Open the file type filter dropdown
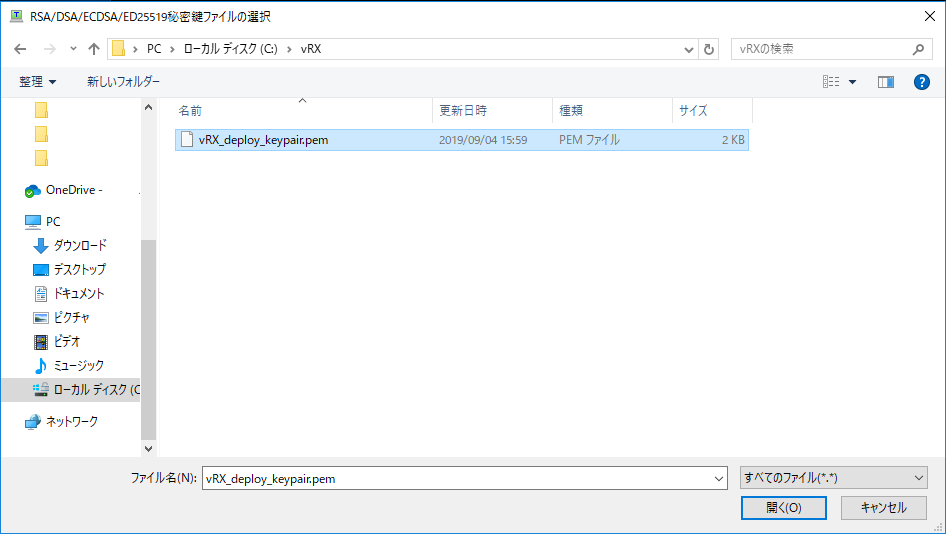 pos(833,479)
